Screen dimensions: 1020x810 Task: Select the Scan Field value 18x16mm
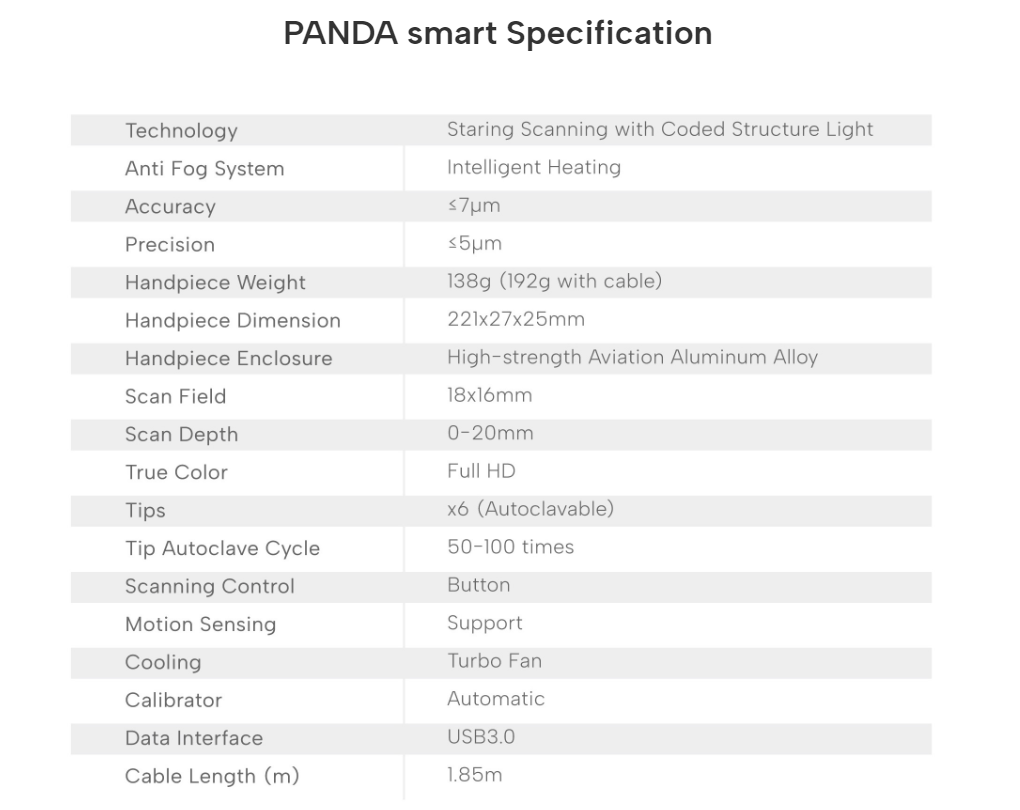[490, 396]
